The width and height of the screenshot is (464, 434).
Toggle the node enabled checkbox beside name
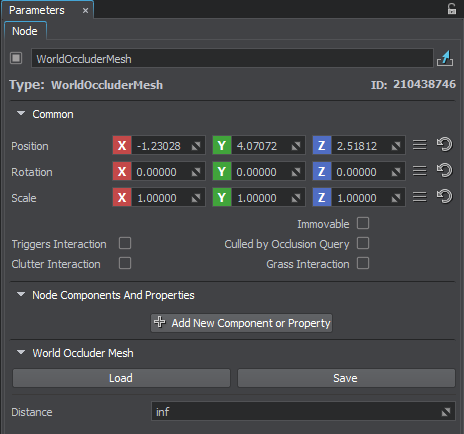[x=16, y=58]
